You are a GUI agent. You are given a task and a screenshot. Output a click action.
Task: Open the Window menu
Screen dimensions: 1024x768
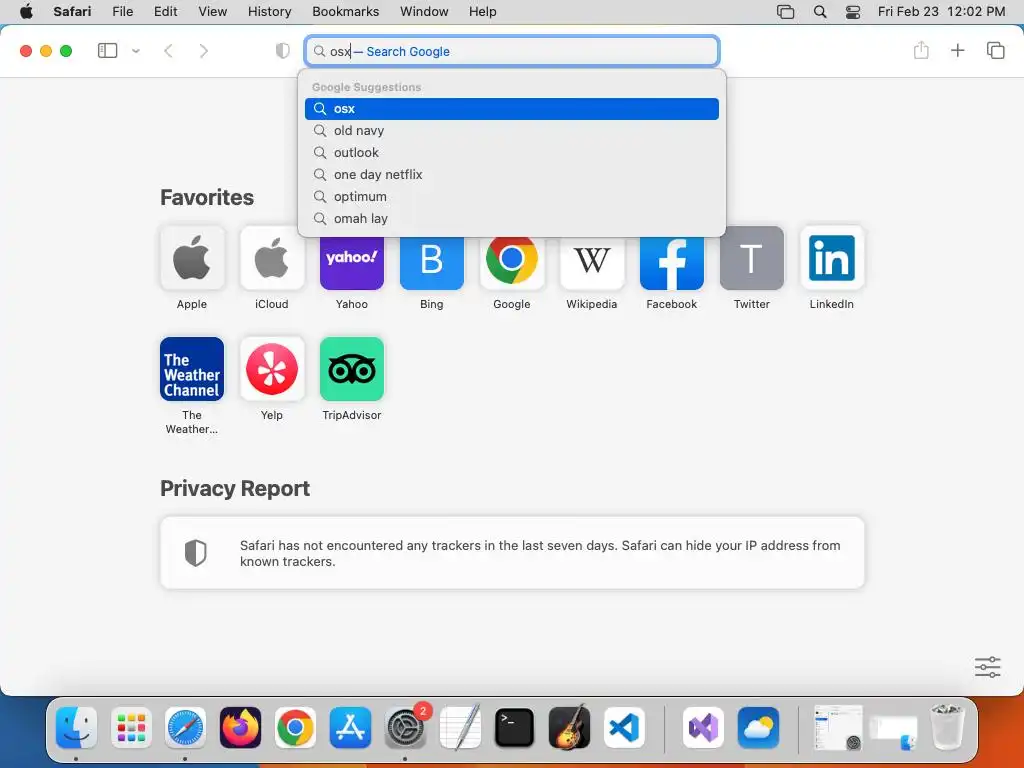click(x=424, y=11)
